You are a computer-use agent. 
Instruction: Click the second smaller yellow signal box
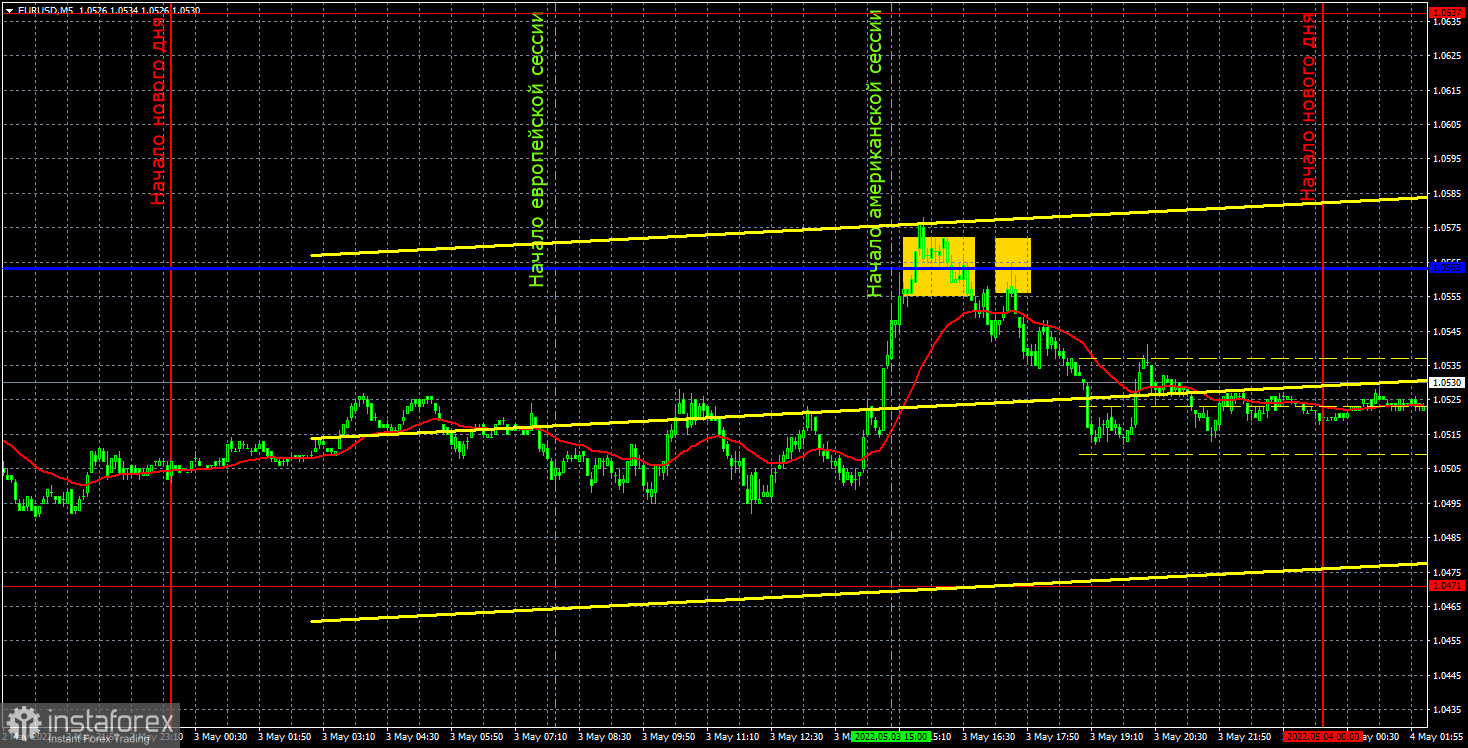(1013, 265)
